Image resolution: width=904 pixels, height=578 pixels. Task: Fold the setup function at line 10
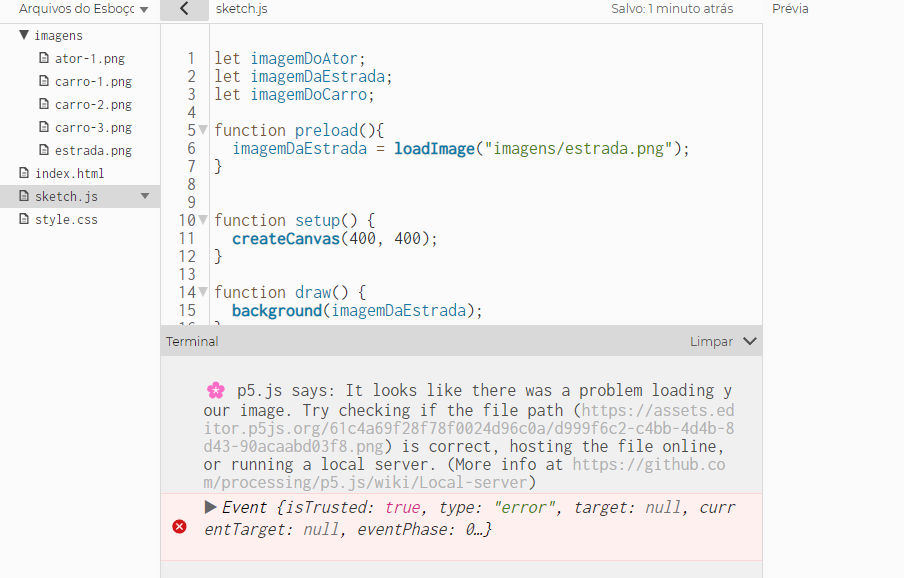coord(203,220)
